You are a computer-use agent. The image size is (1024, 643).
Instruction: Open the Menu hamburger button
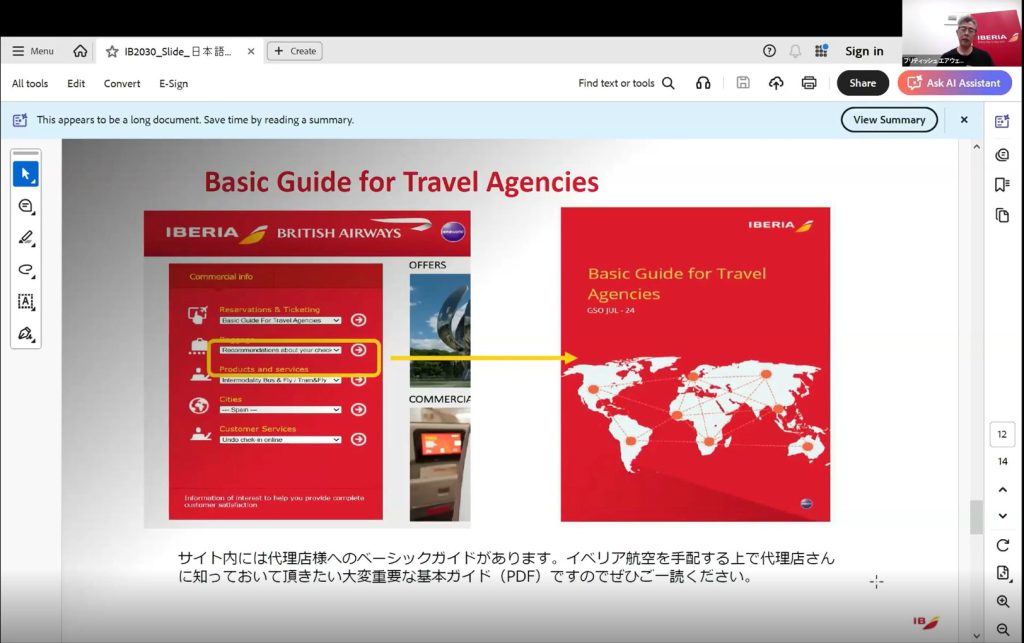coord(32,51)
